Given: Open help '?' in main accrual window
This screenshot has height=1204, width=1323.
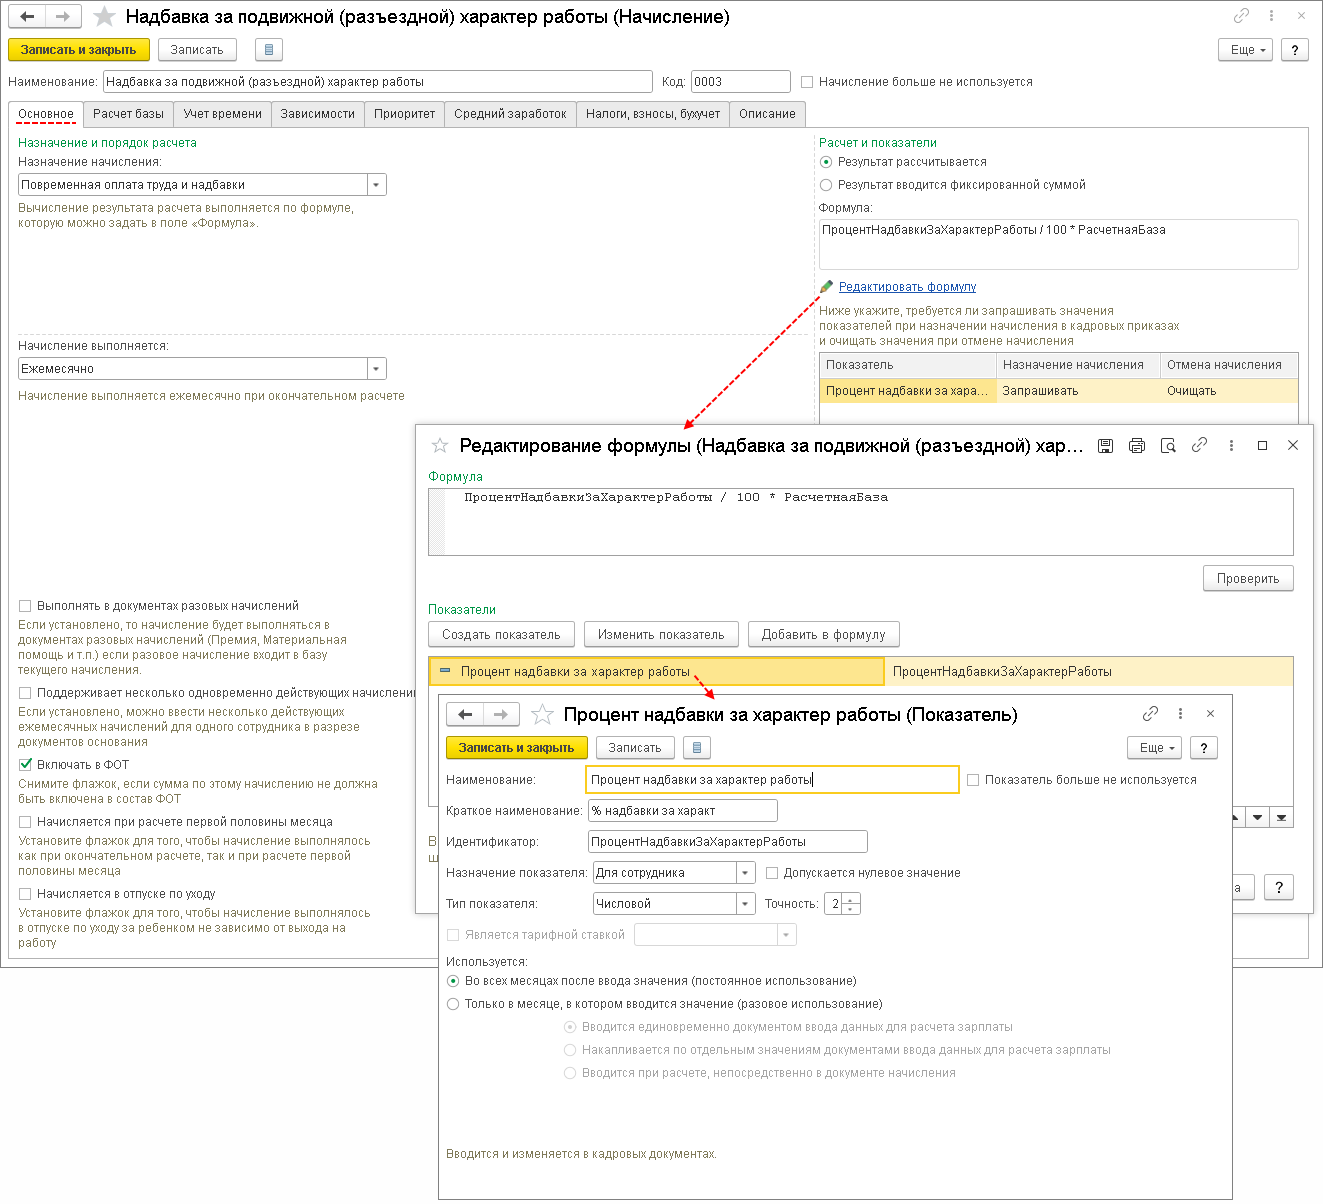Looking at the screenshot, I should click(1295, 50).
